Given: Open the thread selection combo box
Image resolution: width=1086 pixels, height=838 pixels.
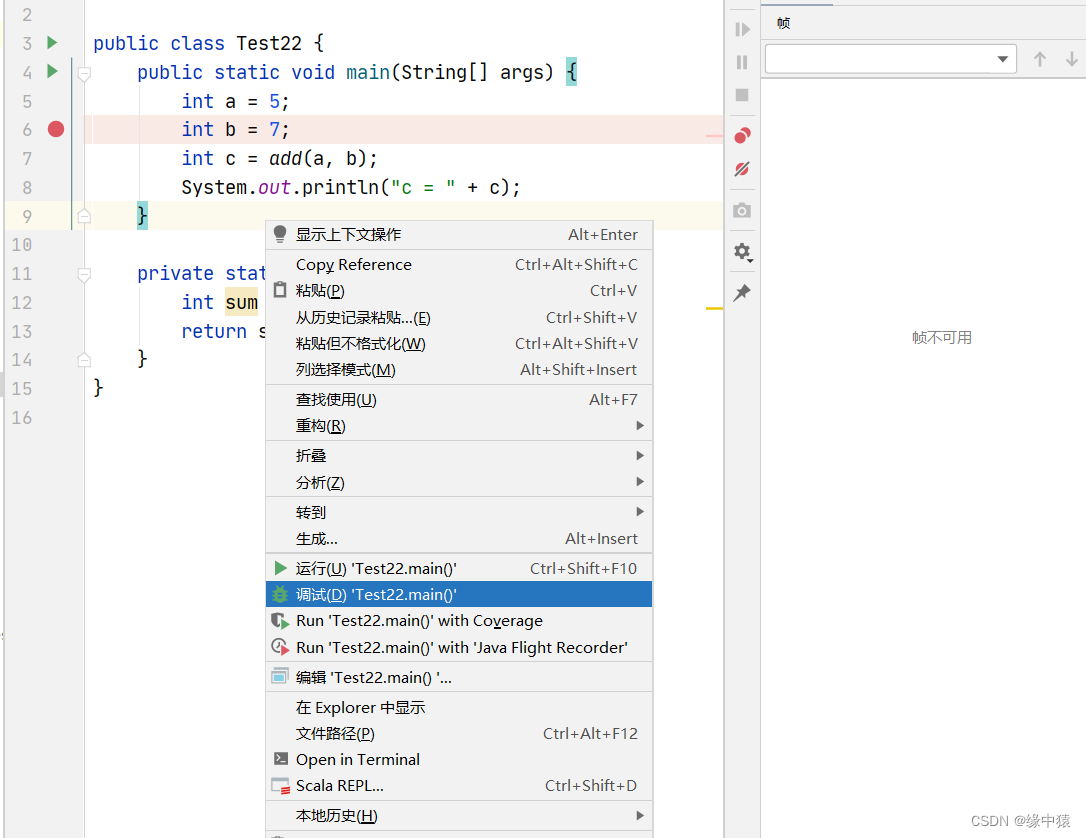Looking at the screenshot, I should tap(890, 59).
